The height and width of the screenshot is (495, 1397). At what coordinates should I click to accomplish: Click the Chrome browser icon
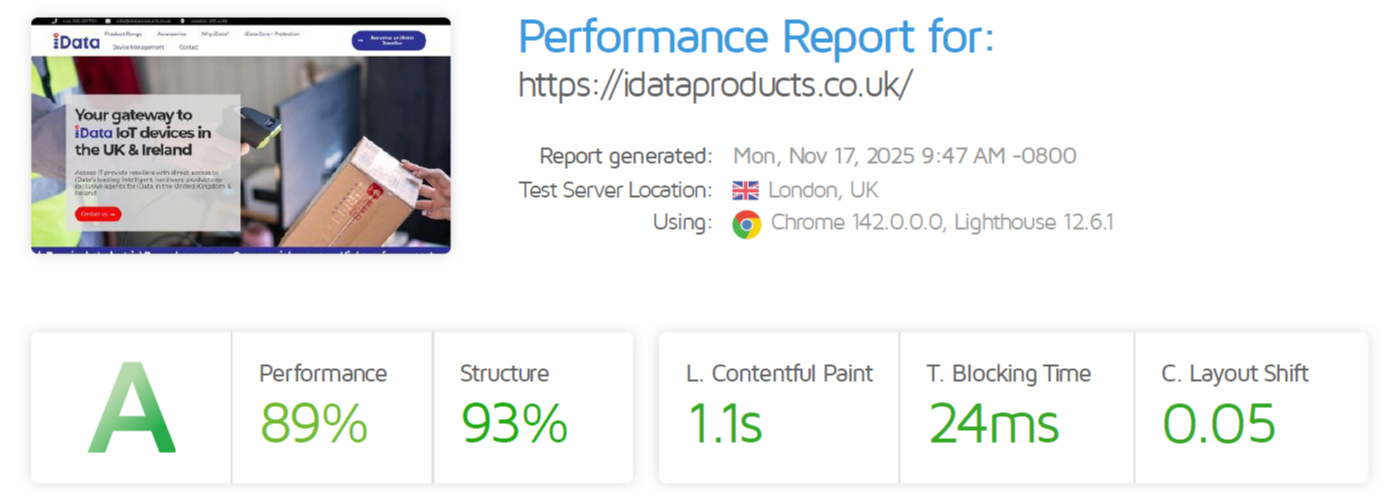pyautogui.click(x=746, y=223)
